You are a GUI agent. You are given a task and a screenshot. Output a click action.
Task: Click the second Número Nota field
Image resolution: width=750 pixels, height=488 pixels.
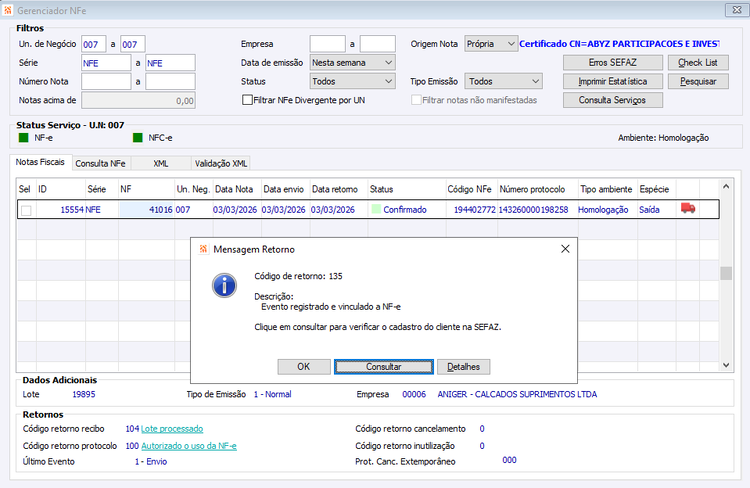tap(170, 81)
